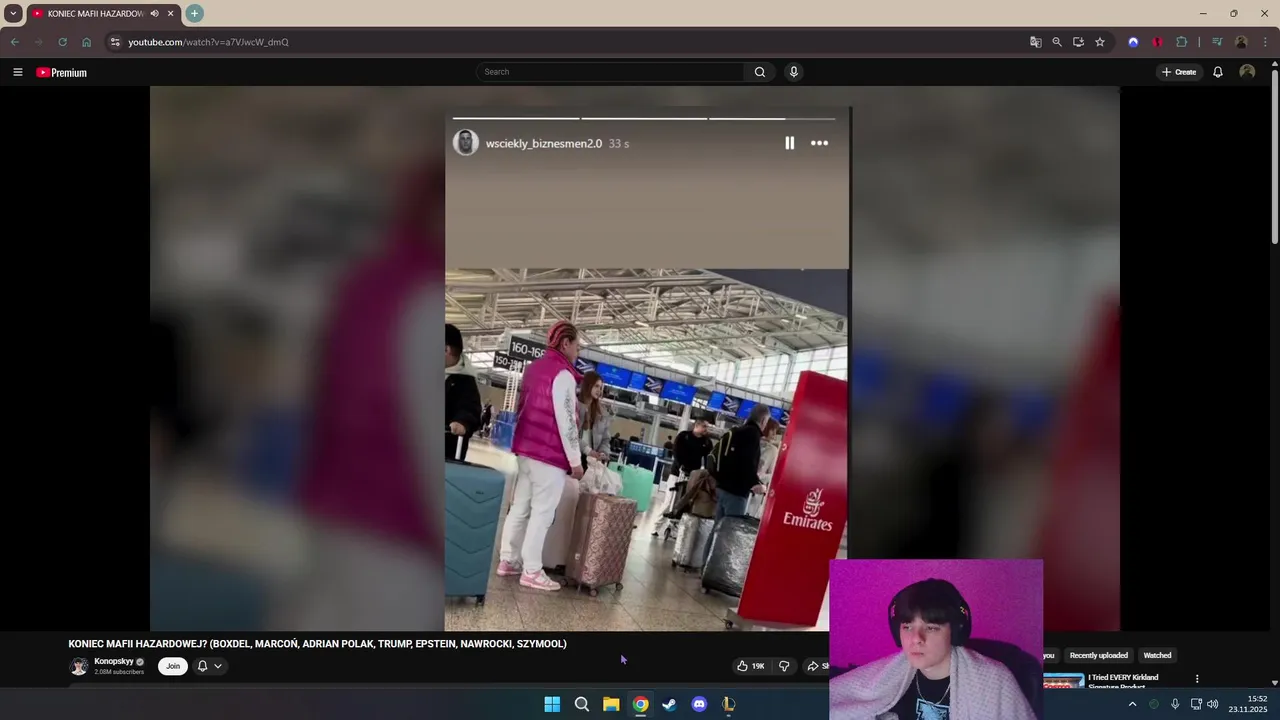Open YouTube notifications bell in header
The width and height of the screenshot is (1280, 720).
coord(1218,72)
